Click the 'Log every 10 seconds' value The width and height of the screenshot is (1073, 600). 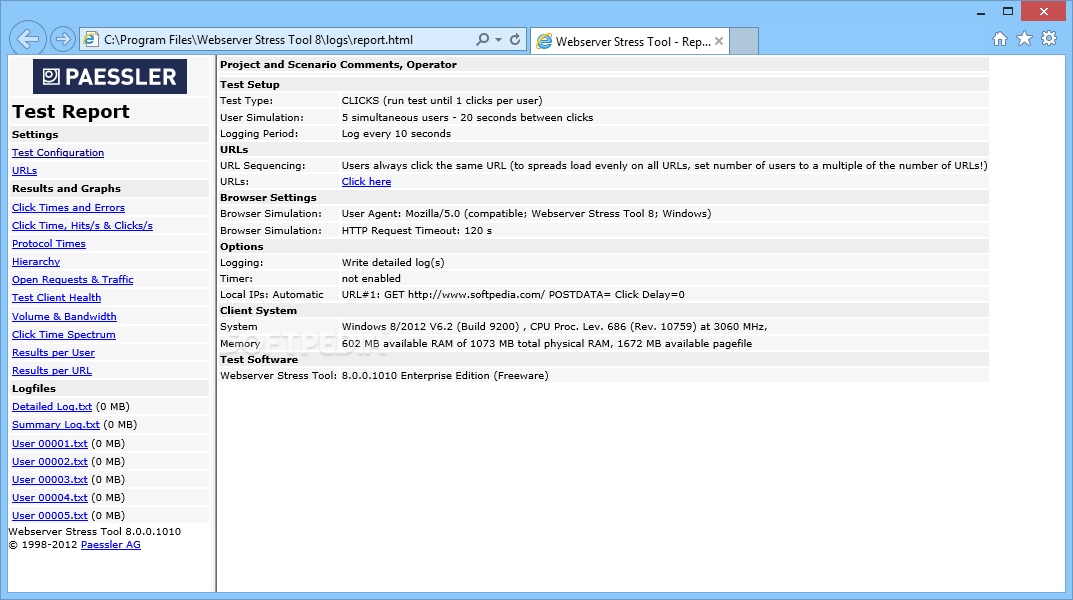click(x=396, y=133)
